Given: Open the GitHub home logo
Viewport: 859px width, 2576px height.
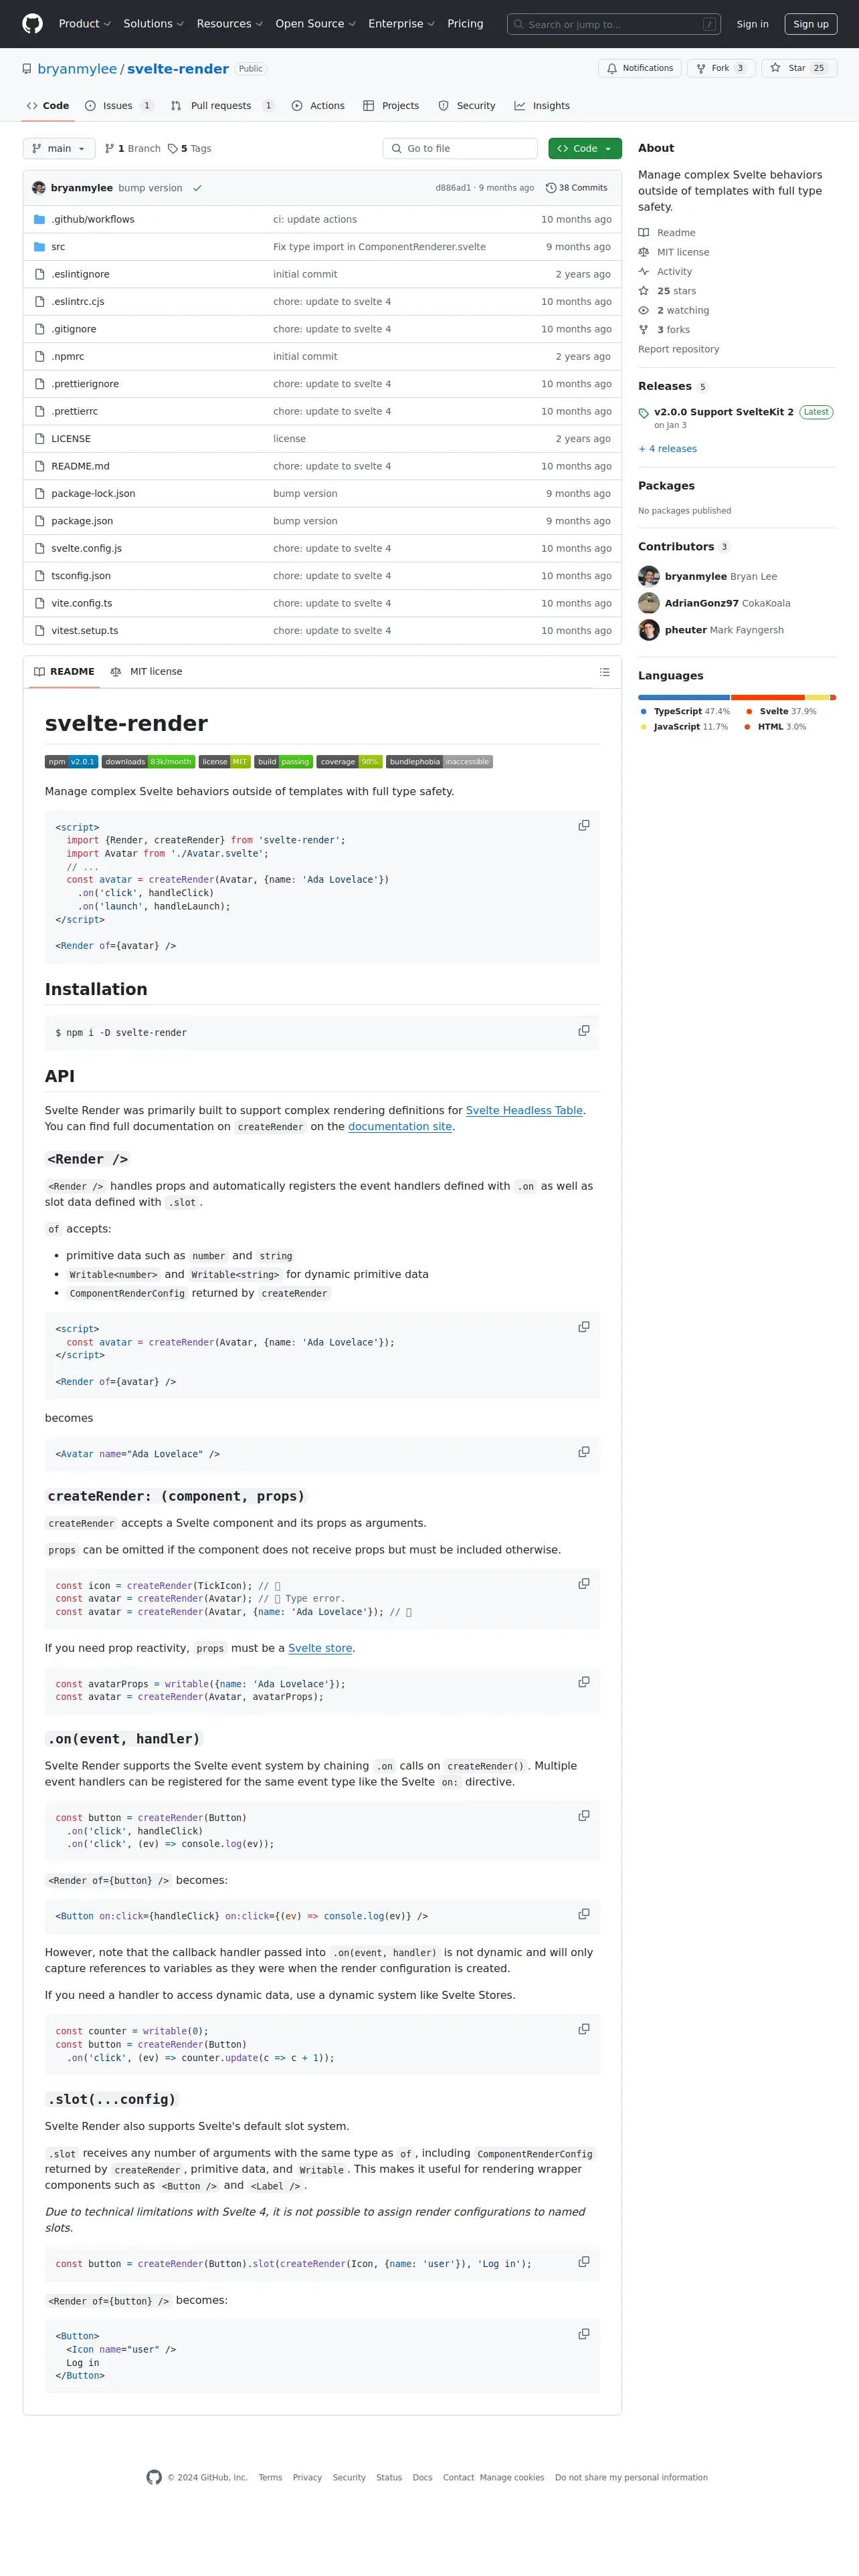Looking at the screenshot, I should pyautogui.click(x=33, y=24).
